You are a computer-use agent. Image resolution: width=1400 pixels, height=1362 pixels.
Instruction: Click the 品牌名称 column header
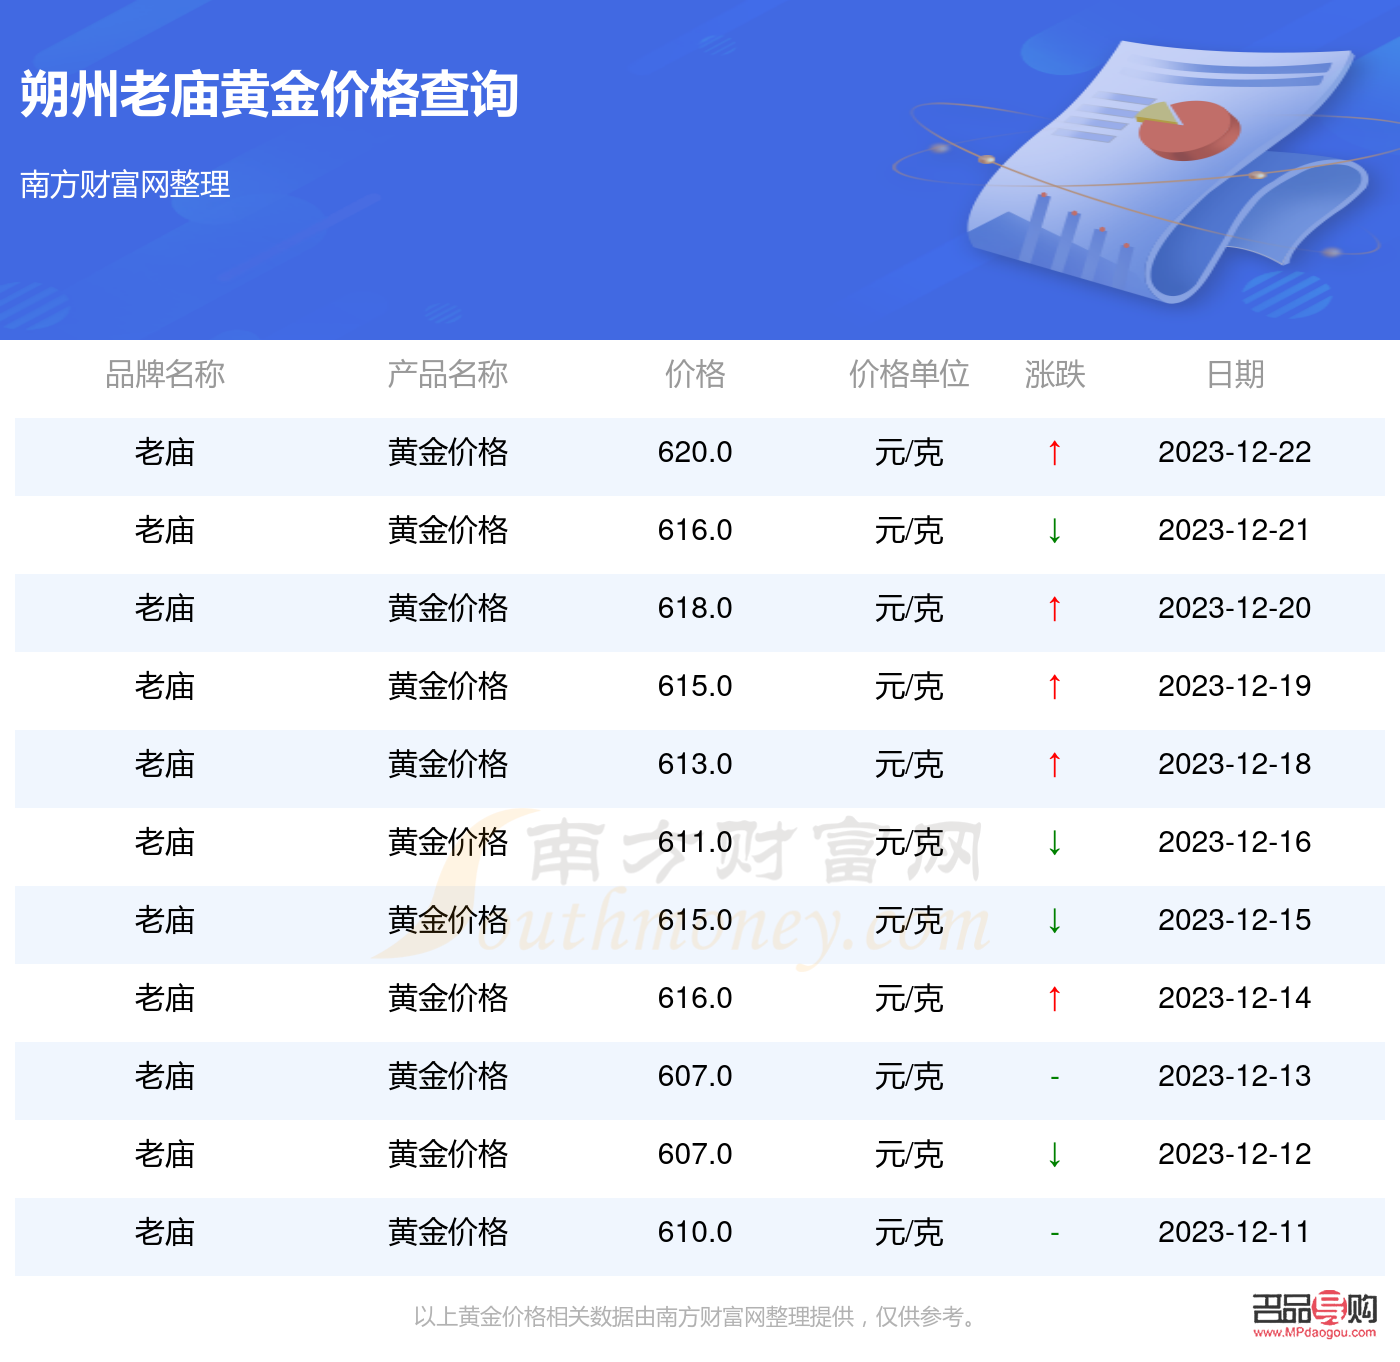(165, 374)
